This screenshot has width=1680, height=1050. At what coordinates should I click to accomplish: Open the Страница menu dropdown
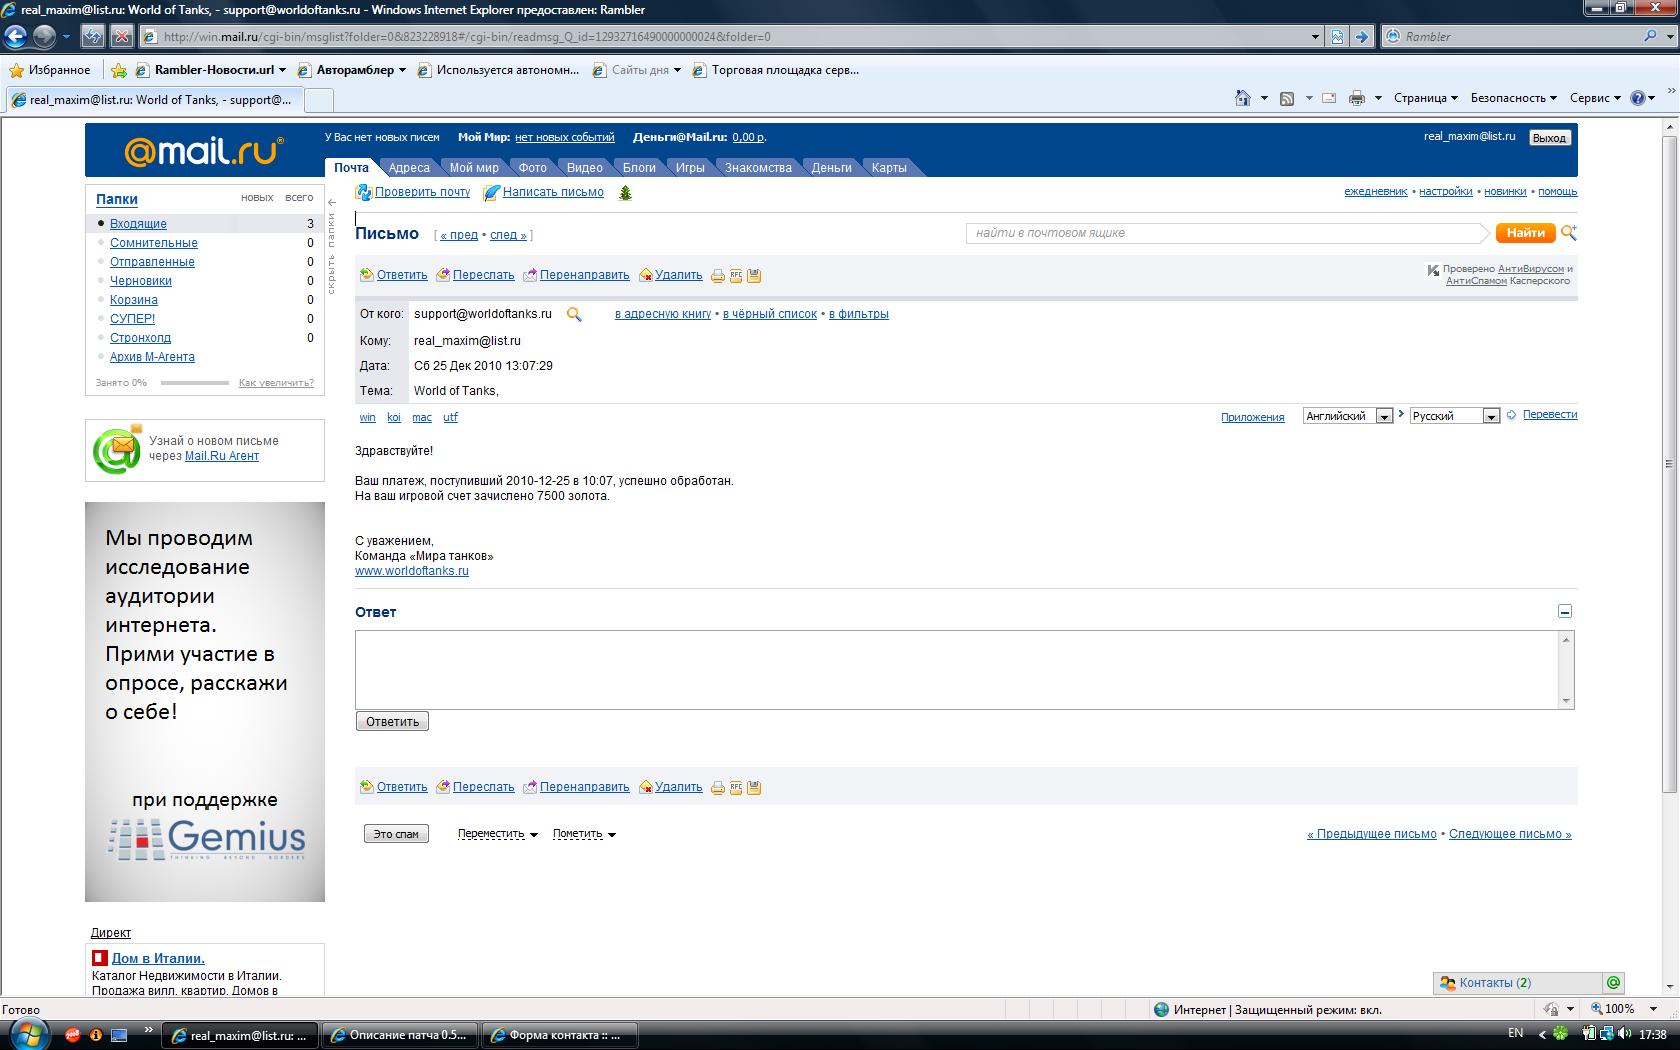click(x=1425, y=98)
